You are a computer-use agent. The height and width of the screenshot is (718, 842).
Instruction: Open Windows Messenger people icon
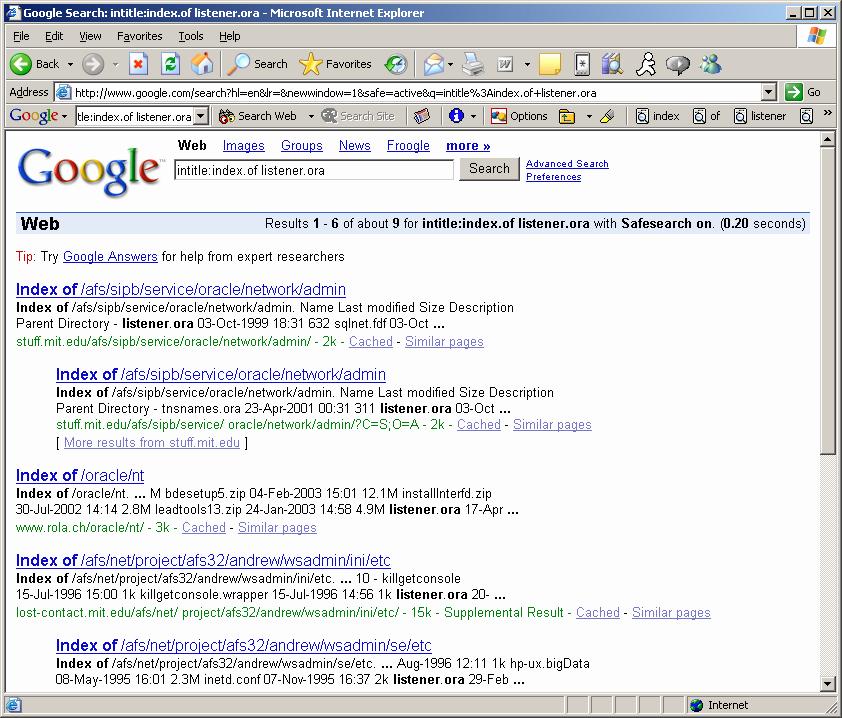click(x=711, y=64)
